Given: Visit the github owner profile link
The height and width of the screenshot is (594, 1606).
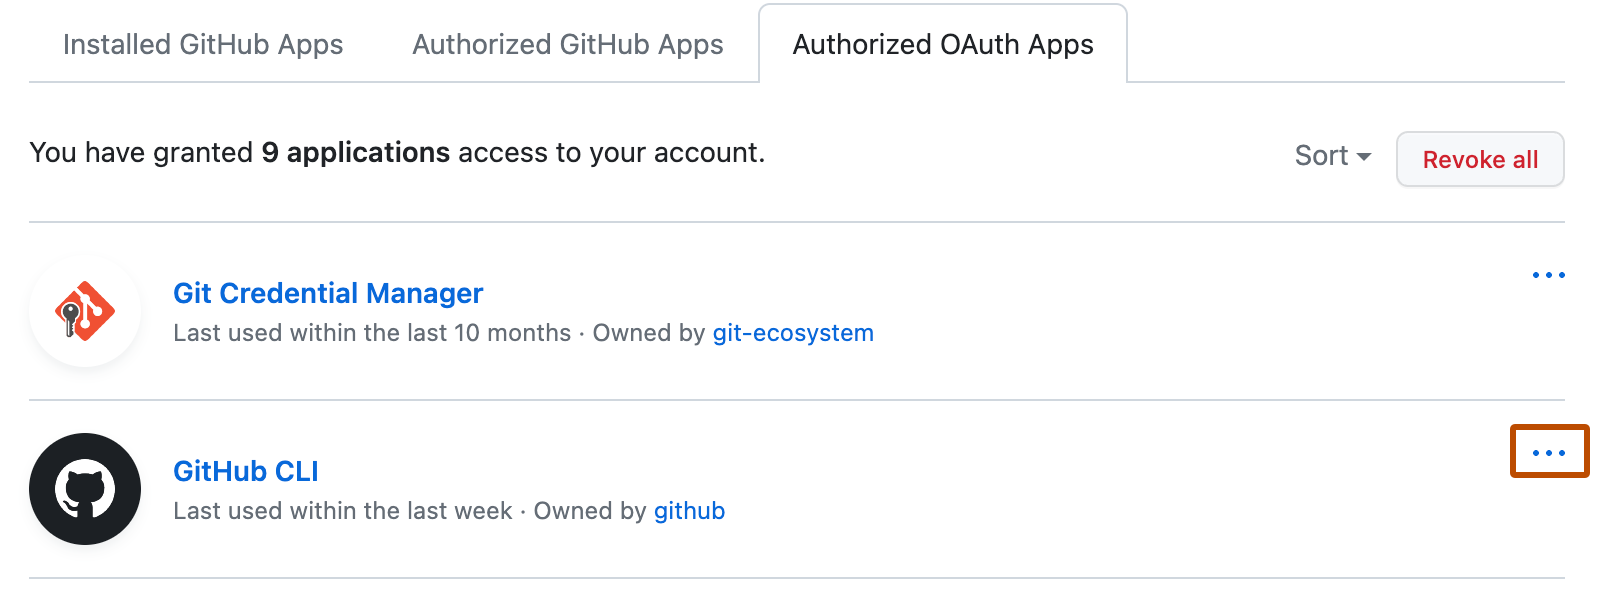Looking at the screenshot, I should tap(689, 511).
